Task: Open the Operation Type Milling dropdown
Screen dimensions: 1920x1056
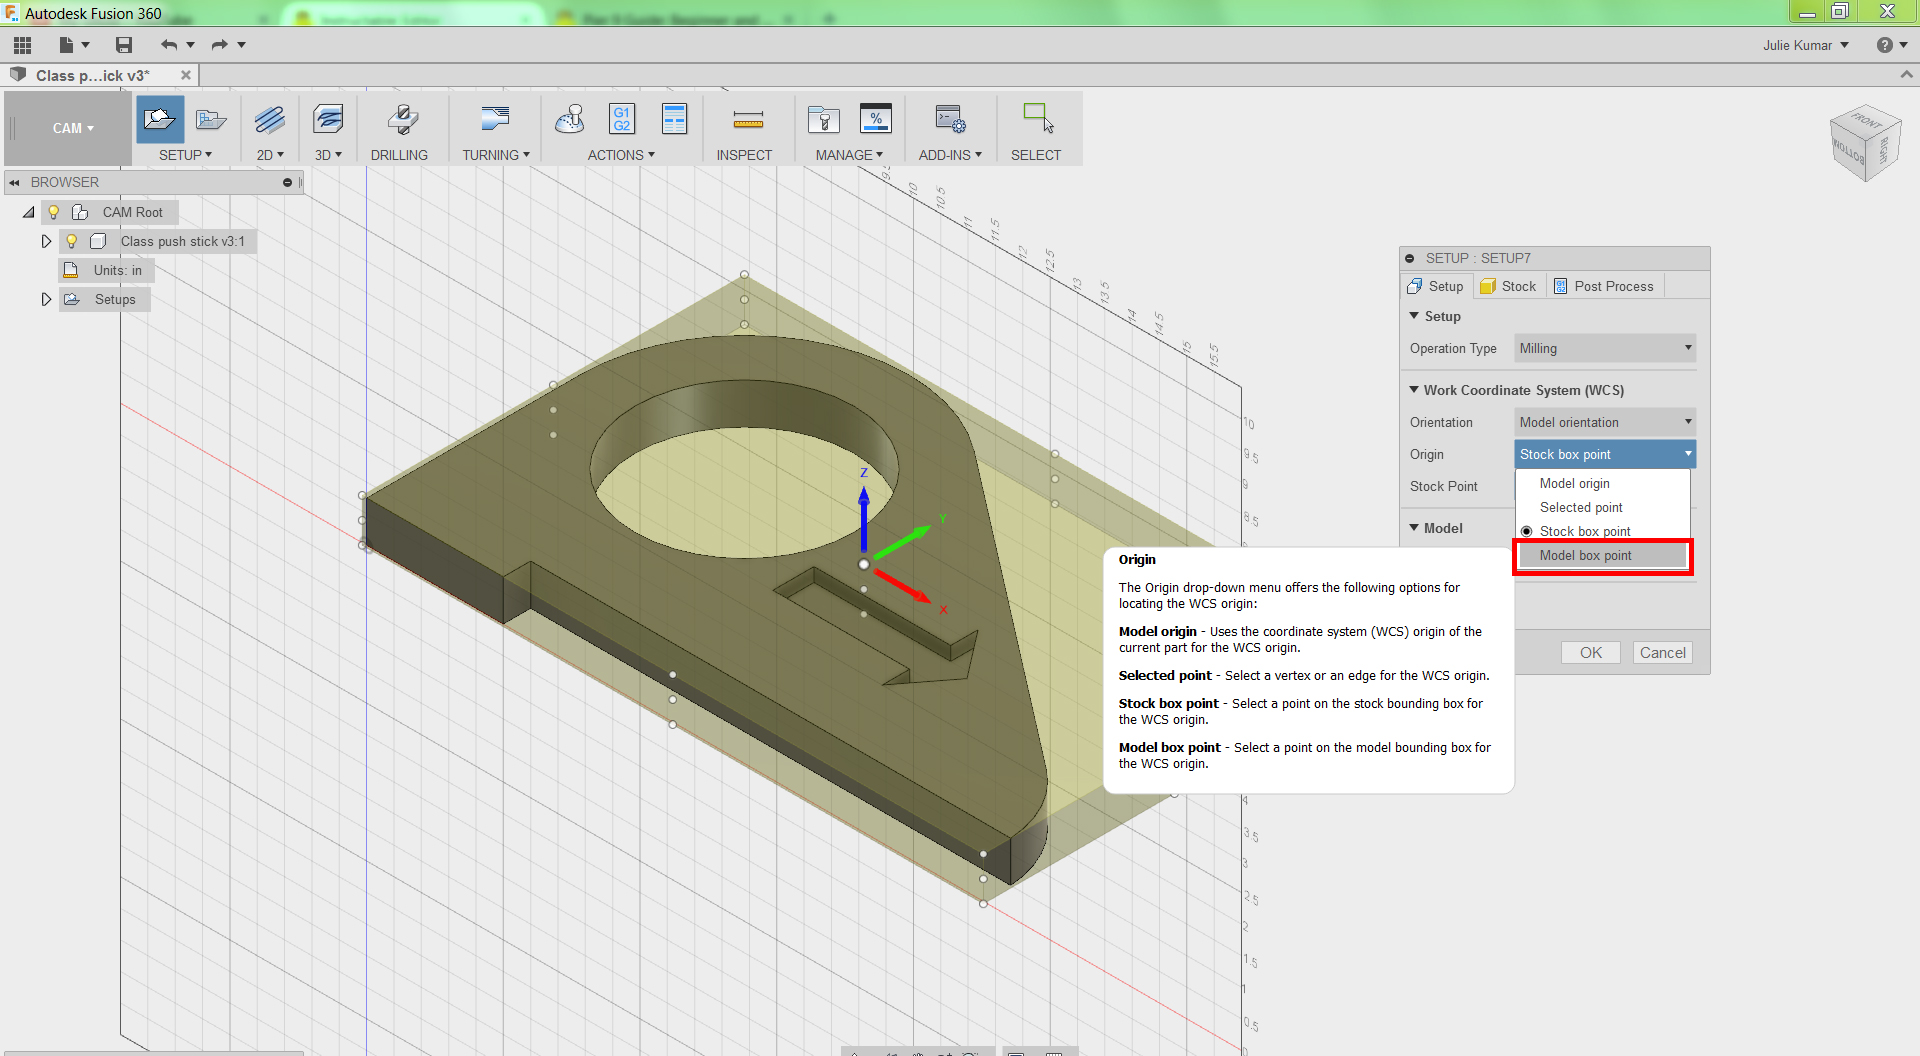Action: pos(1605,348)
